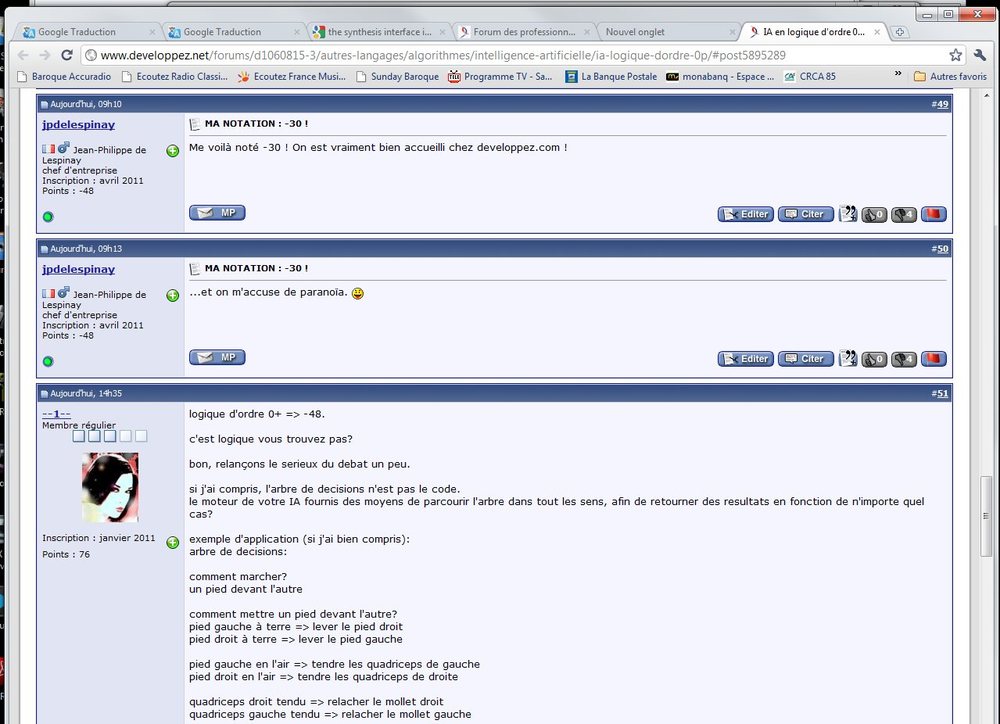Click the multi-quote icon on post #49
The height and width of the screenshot is (724, 1000).
point(847,214)
